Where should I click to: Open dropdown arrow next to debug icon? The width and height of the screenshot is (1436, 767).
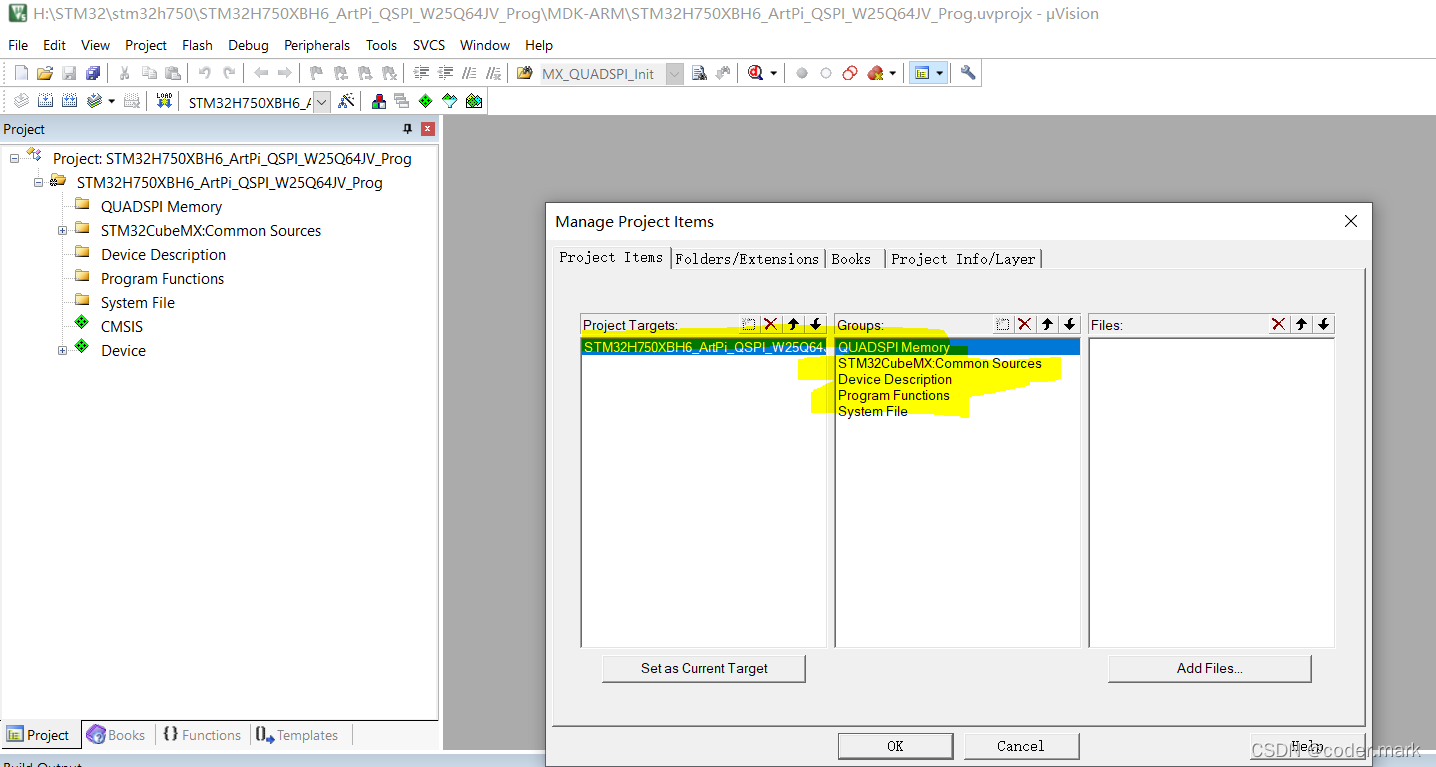(x=774, y=73)
